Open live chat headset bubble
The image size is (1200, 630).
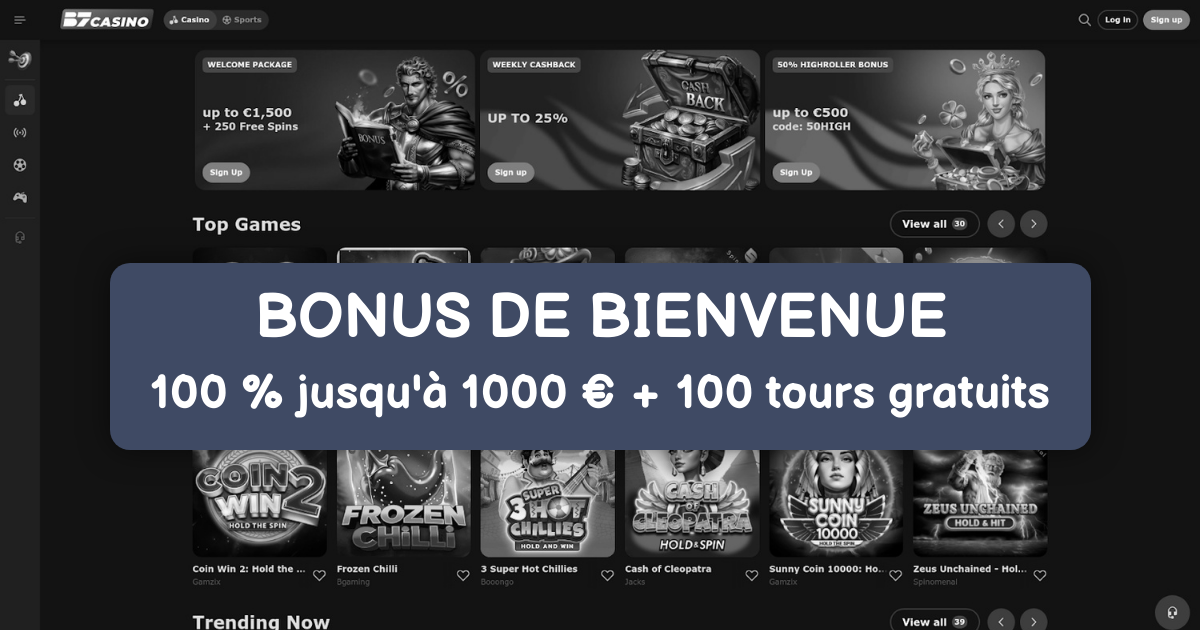[1172, 612]
